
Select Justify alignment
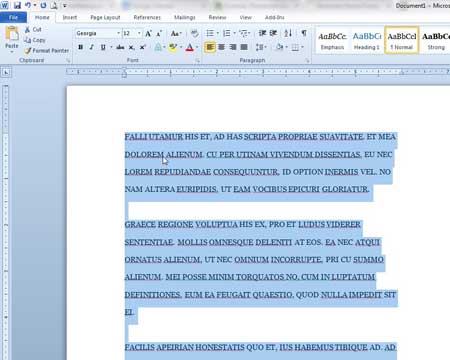[244, 47]
